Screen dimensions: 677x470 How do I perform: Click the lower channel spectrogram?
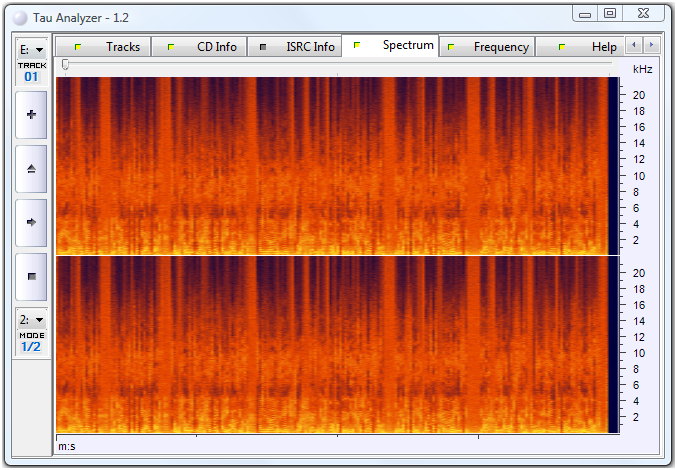pos(332,345)
